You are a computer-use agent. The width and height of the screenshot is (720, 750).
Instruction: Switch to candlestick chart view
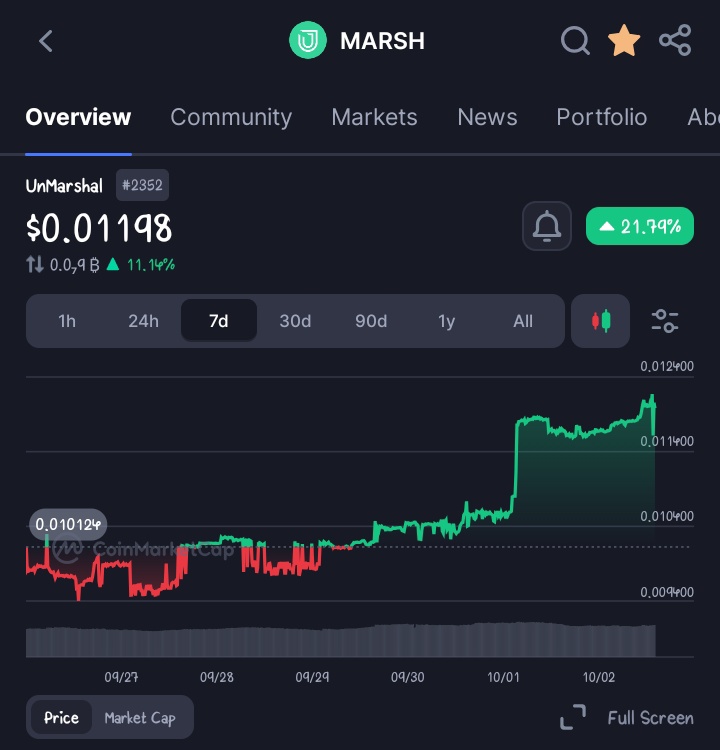tap(601, 321)
